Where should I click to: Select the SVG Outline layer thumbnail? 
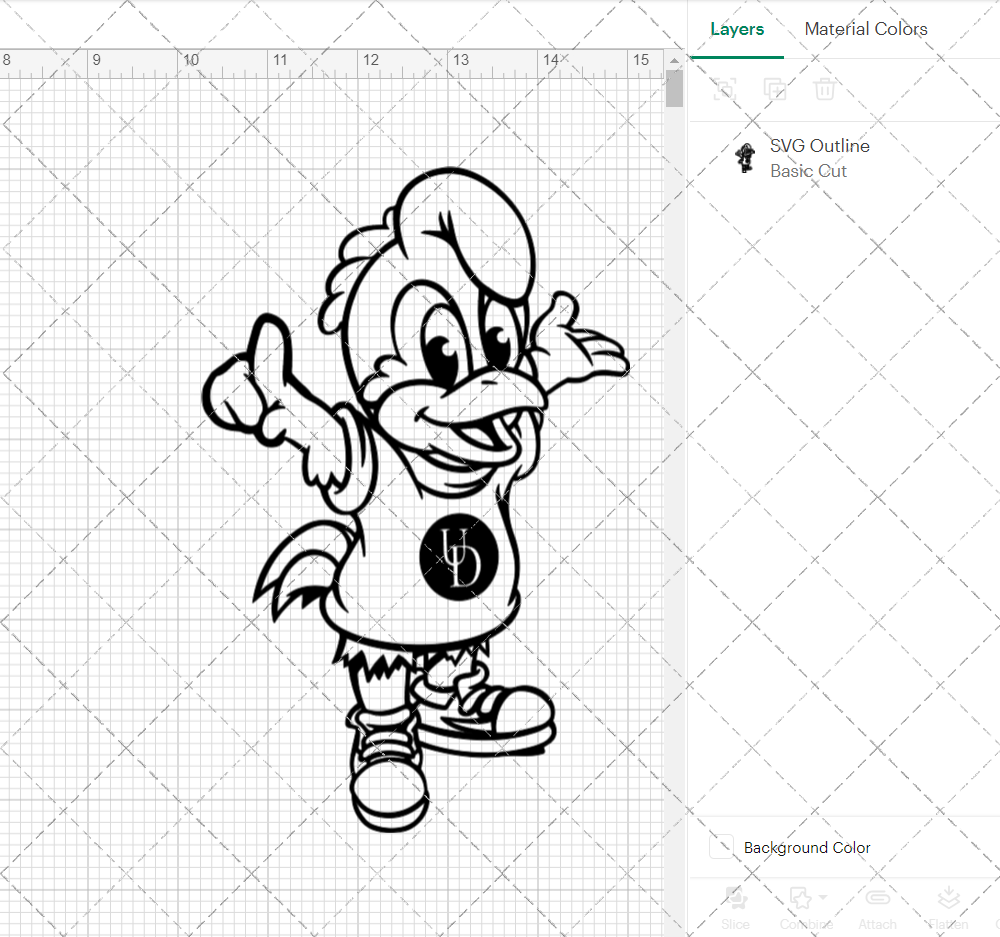[744, 158]
